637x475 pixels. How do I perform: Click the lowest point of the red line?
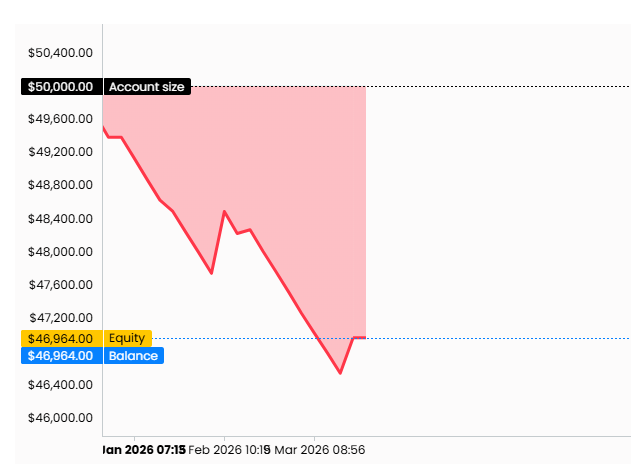(340, 373)
